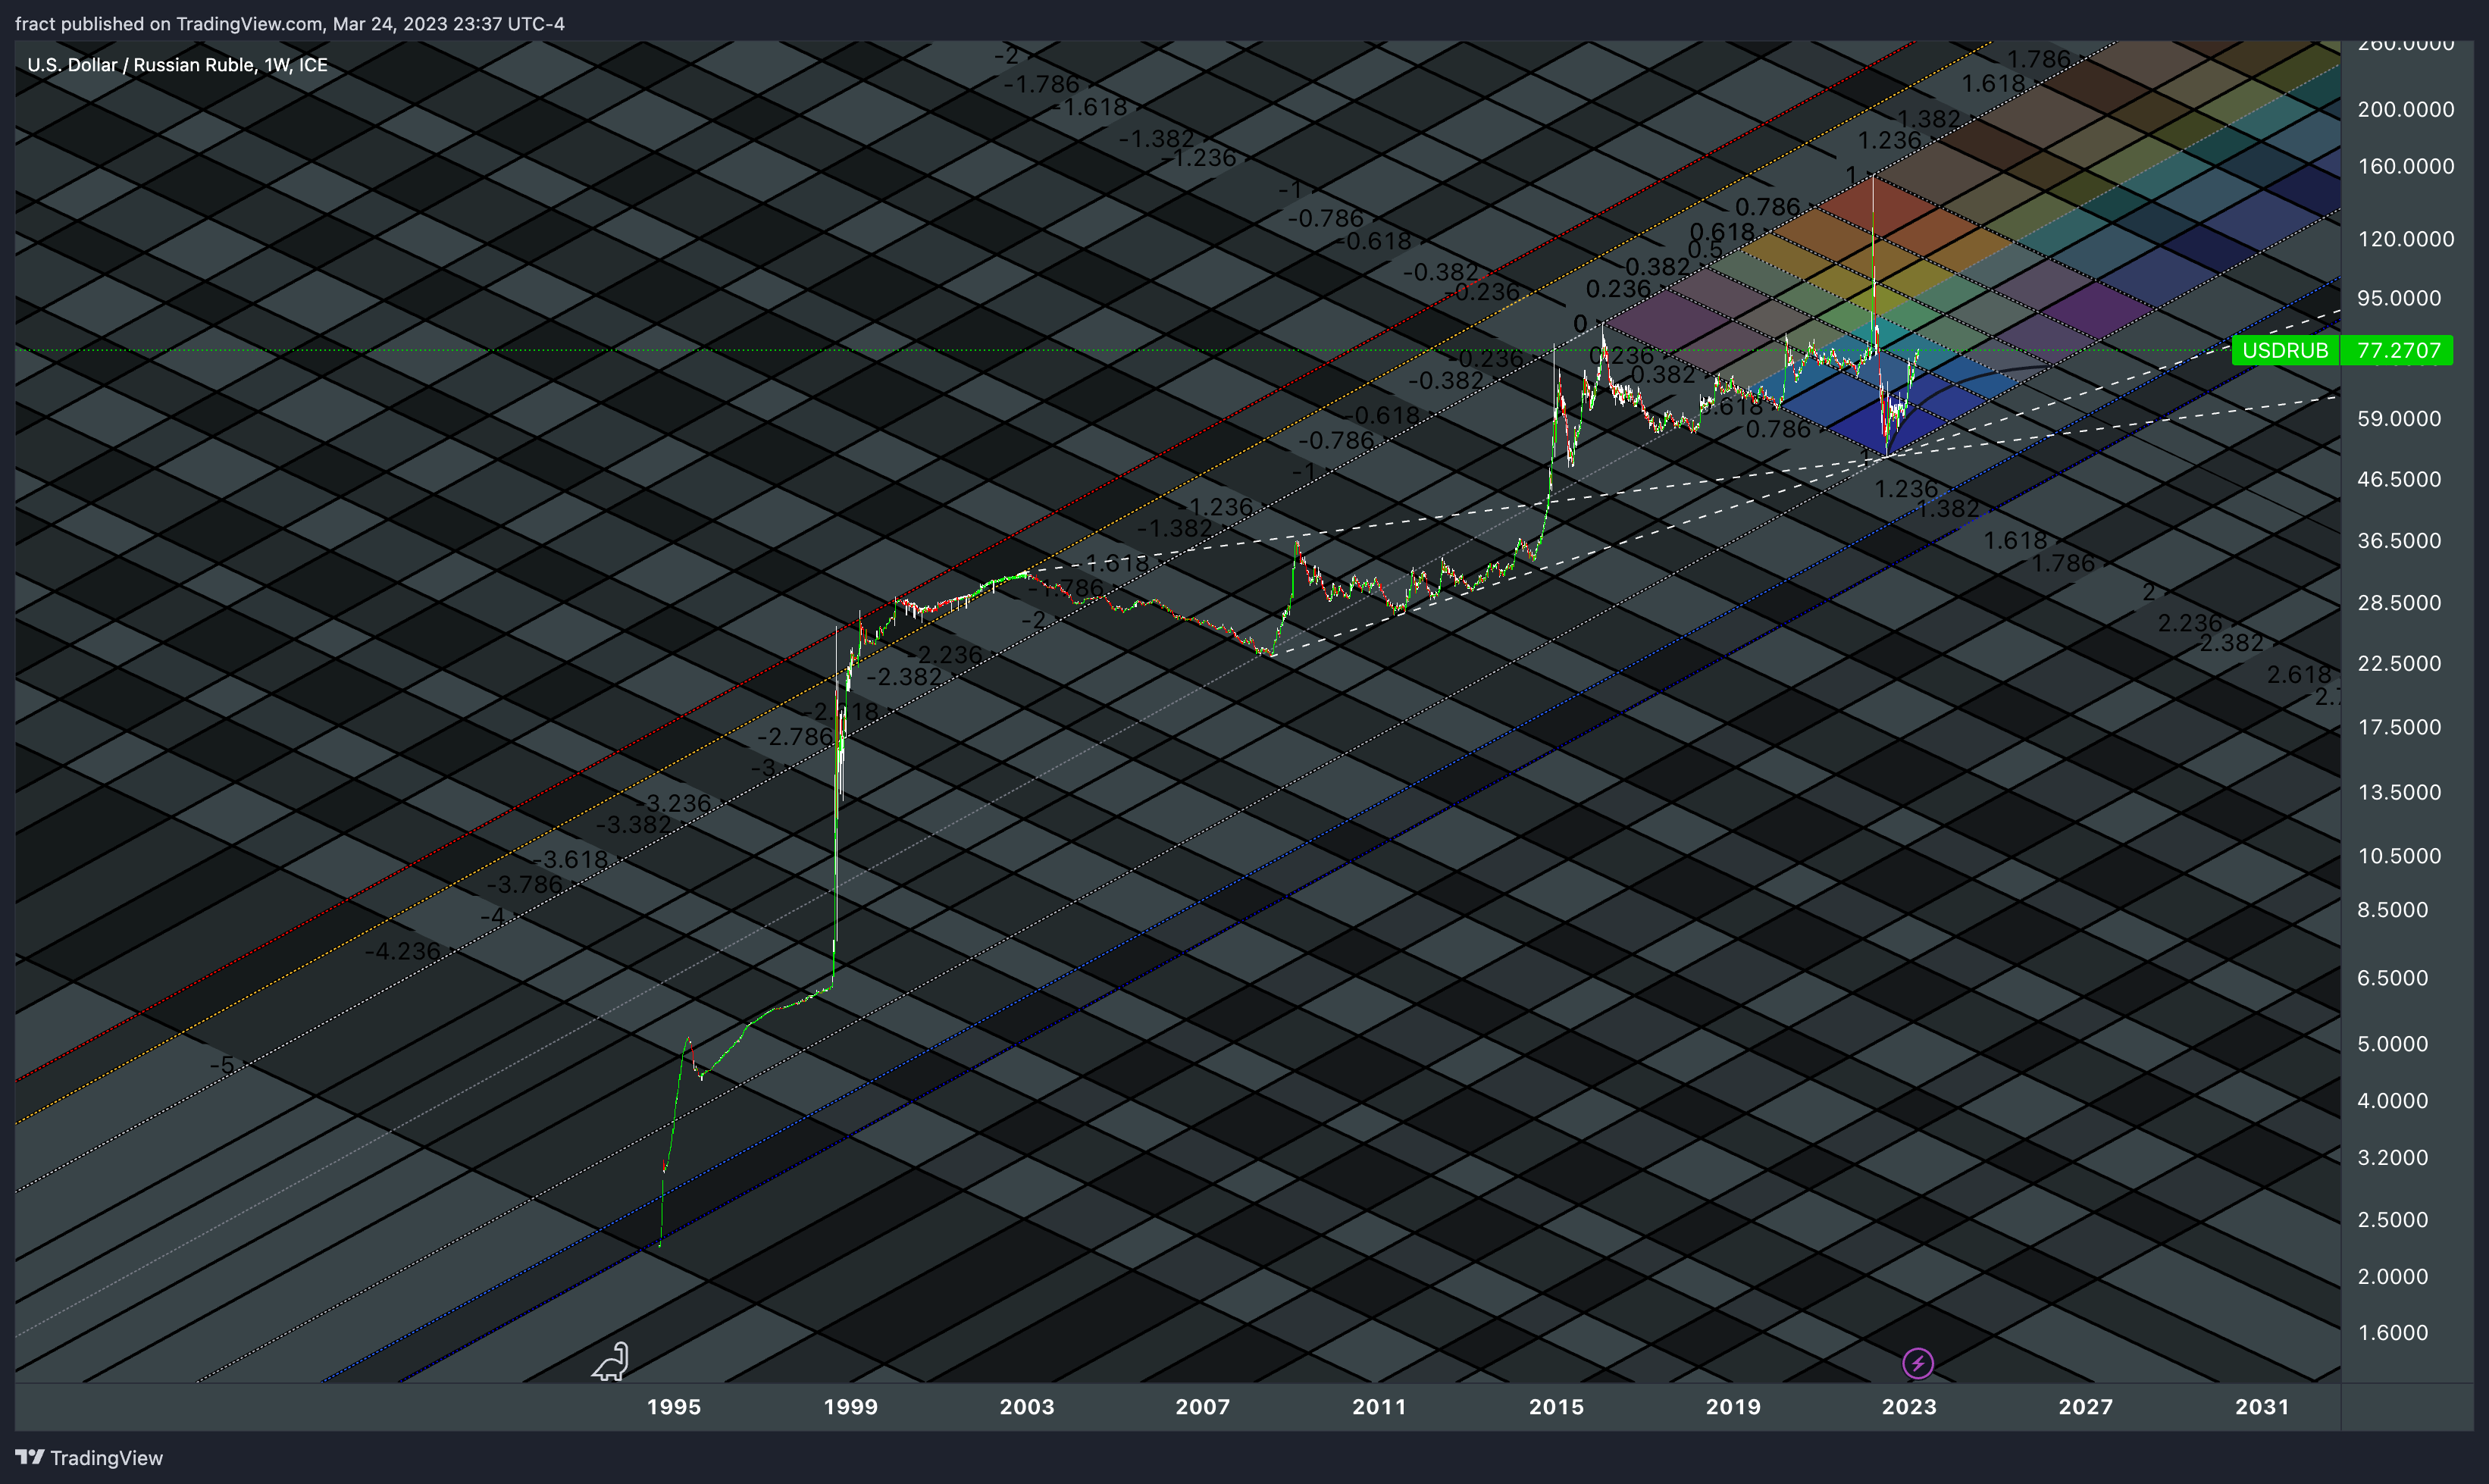Click the -4.236 Fibonacci level label
Image resolution: width=2489 pixels, height=1484 pixels.
tap(402, 951)
